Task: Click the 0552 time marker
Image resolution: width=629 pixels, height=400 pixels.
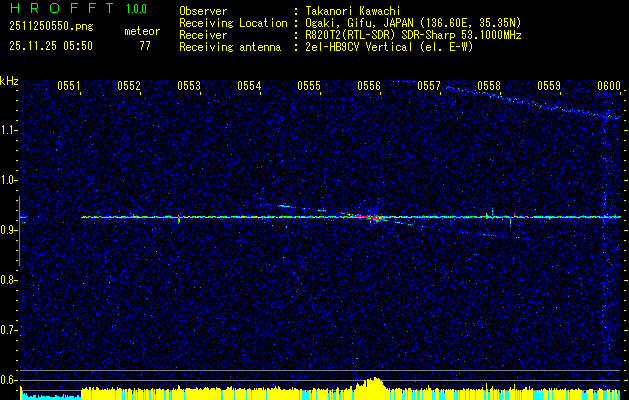Action: [129, 85]
